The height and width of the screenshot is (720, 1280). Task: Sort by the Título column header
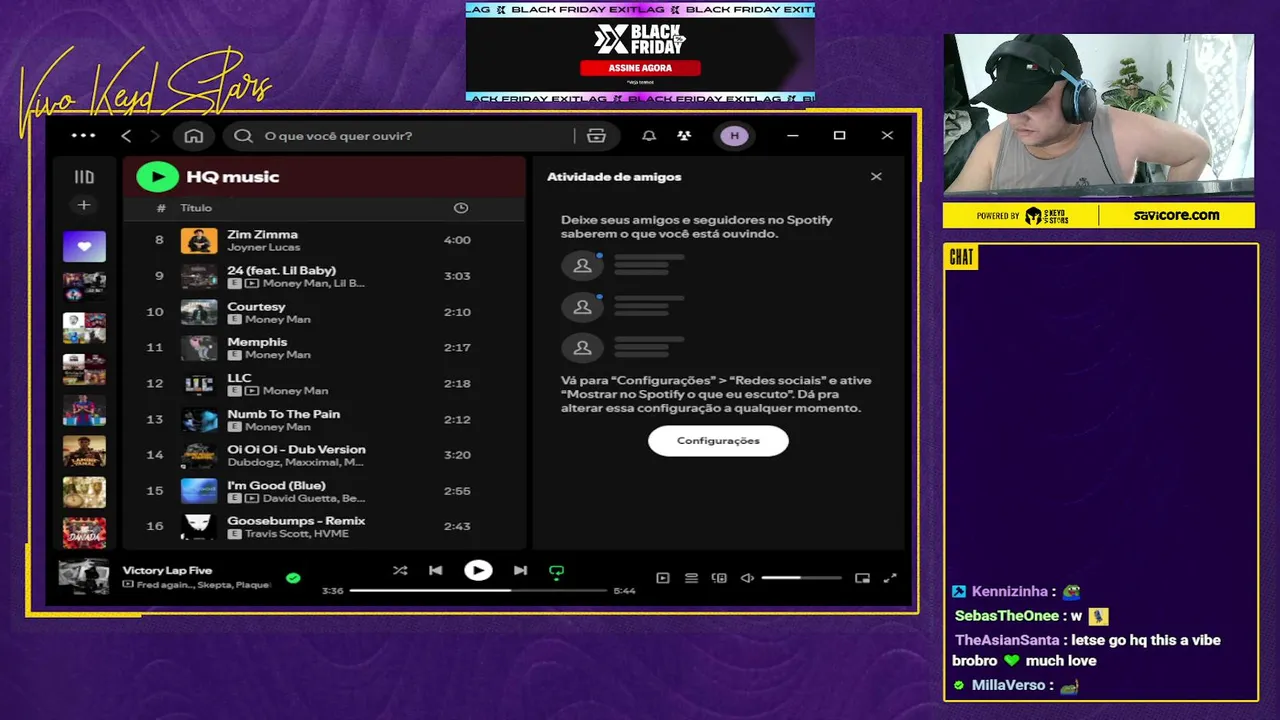pyautogui.click(x=196, y=208)
